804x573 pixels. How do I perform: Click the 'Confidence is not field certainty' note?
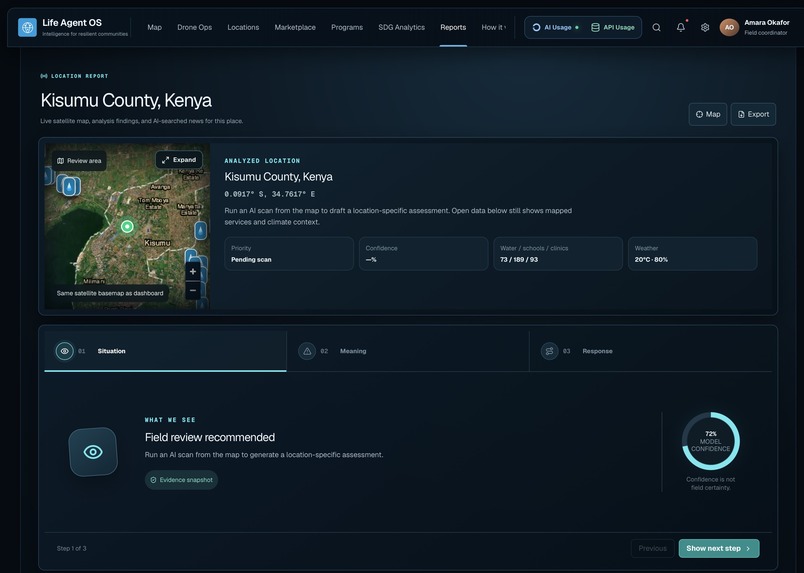[711, 483]
